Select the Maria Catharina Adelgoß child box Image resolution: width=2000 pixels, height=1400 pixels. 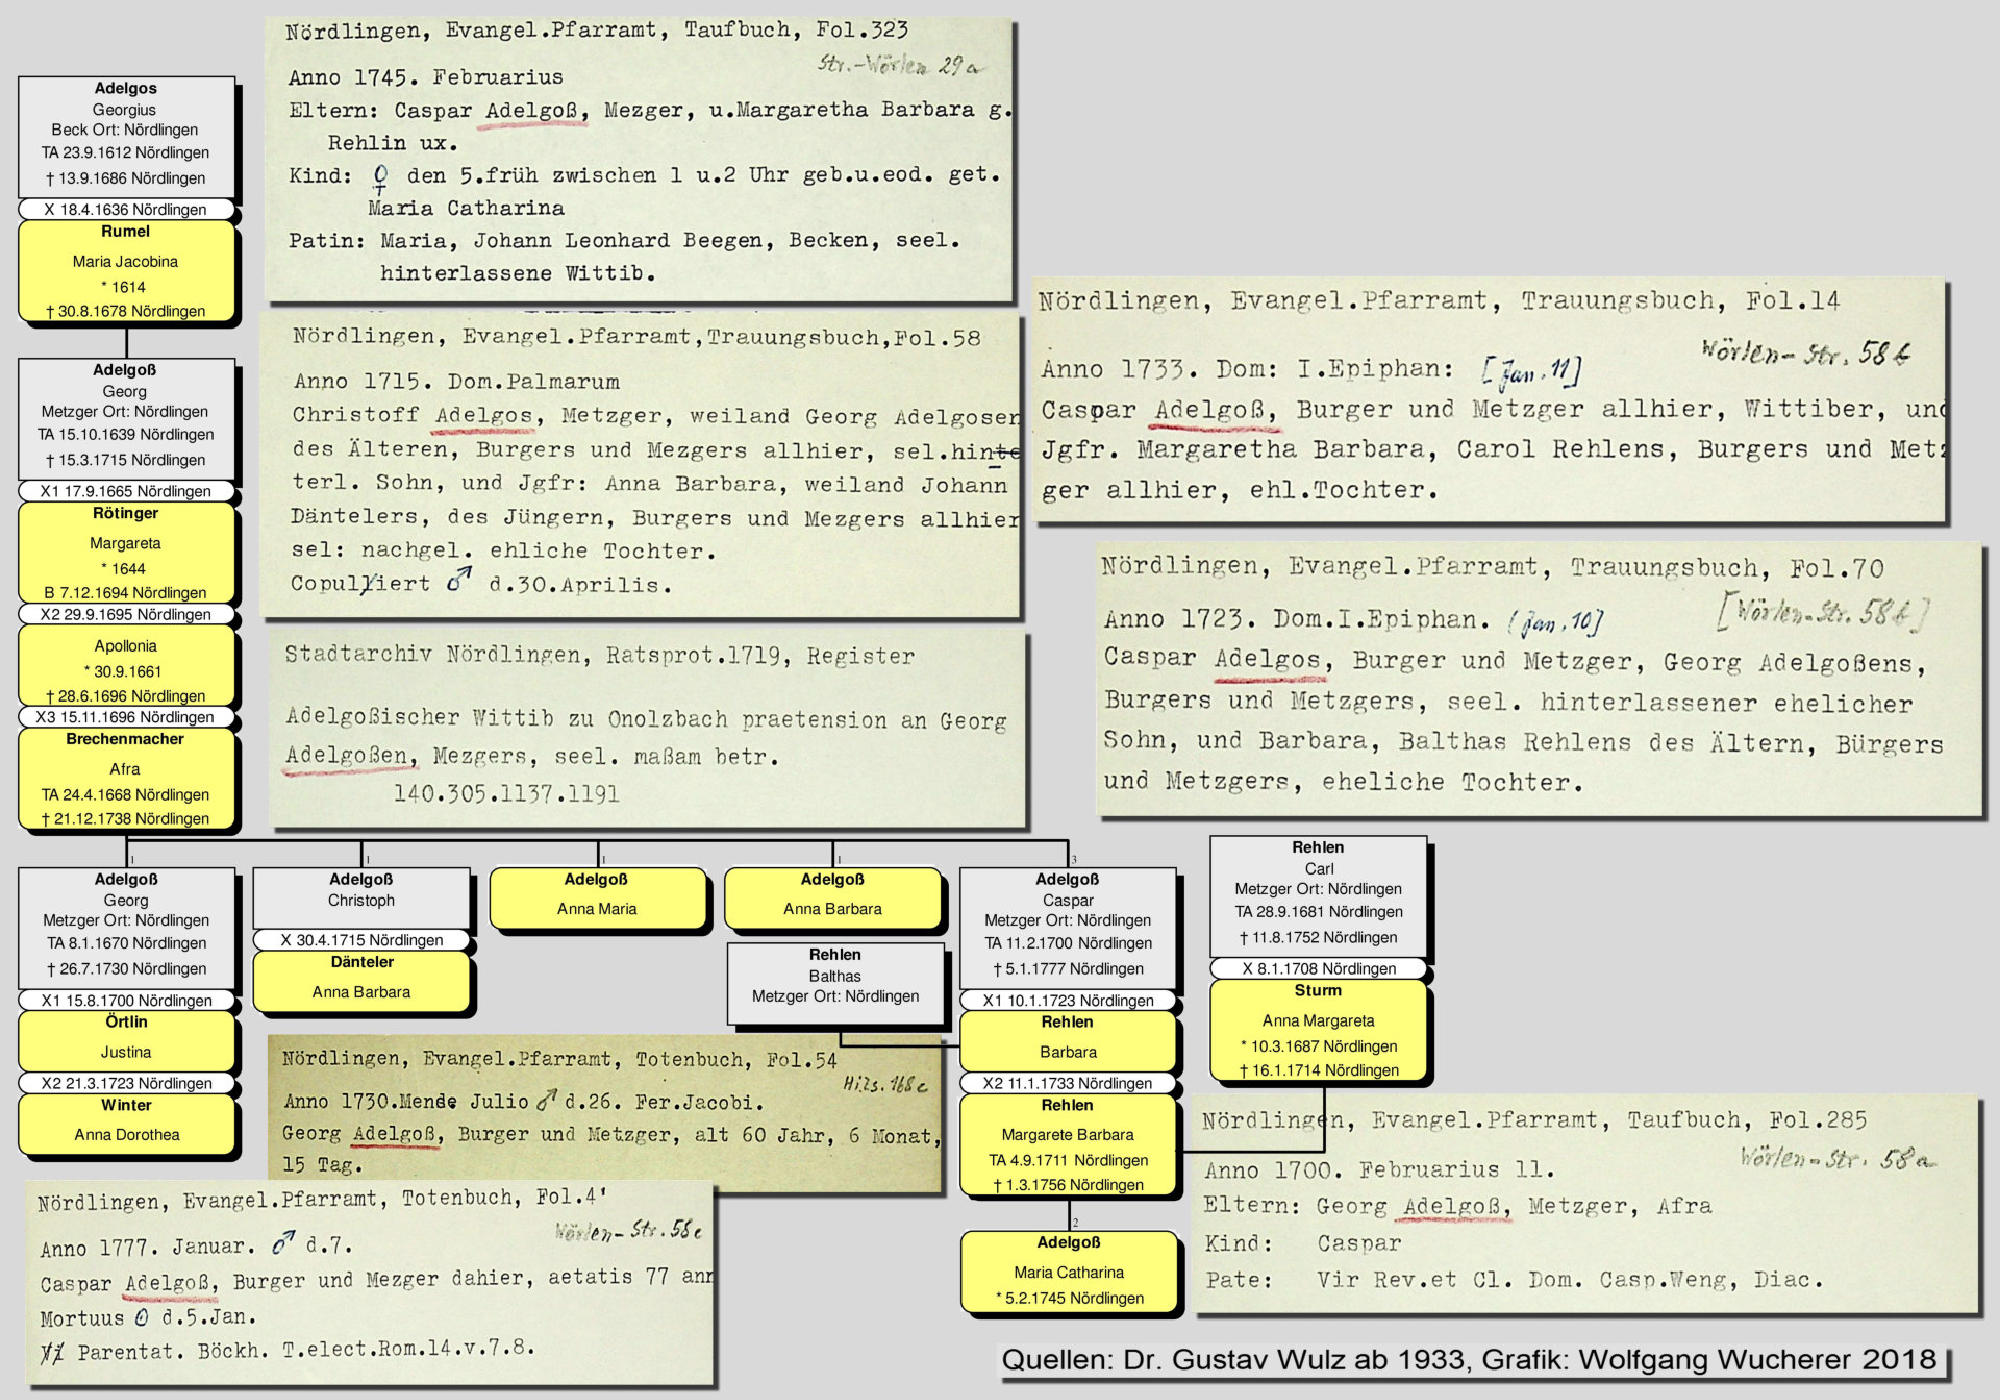[1068, 1271]
